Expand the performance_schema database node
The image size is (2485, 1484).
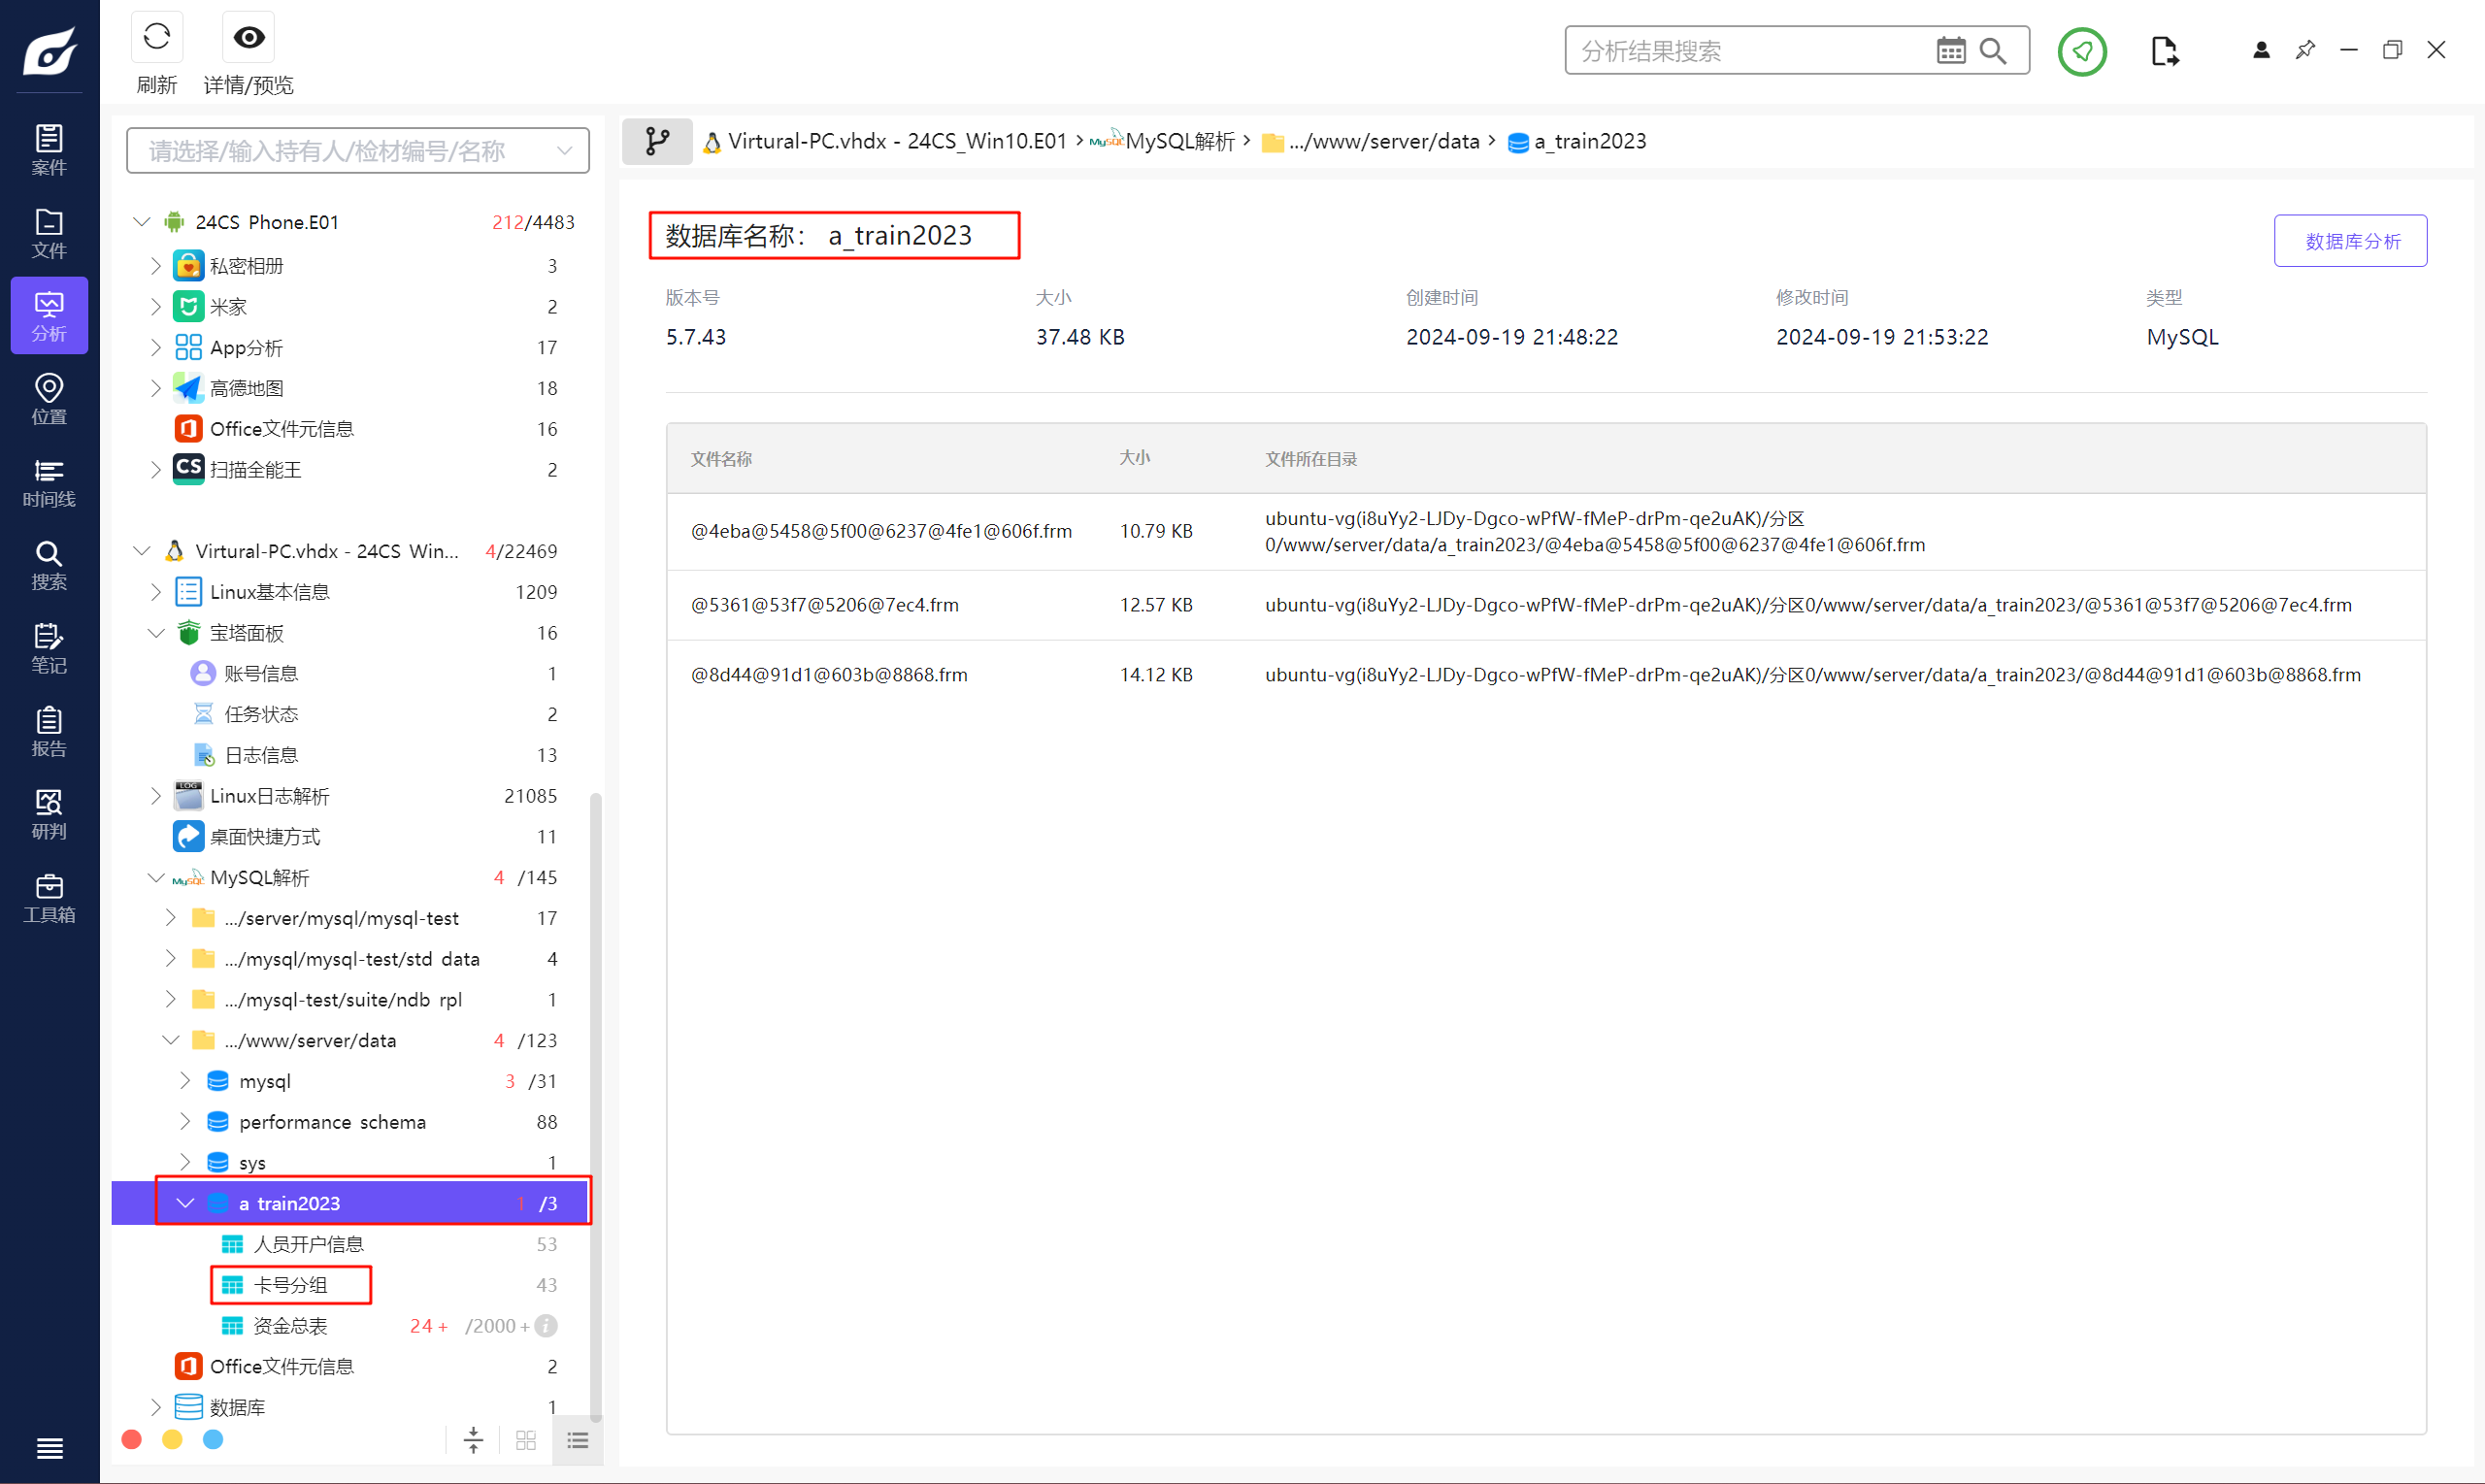click(185, 1121)
